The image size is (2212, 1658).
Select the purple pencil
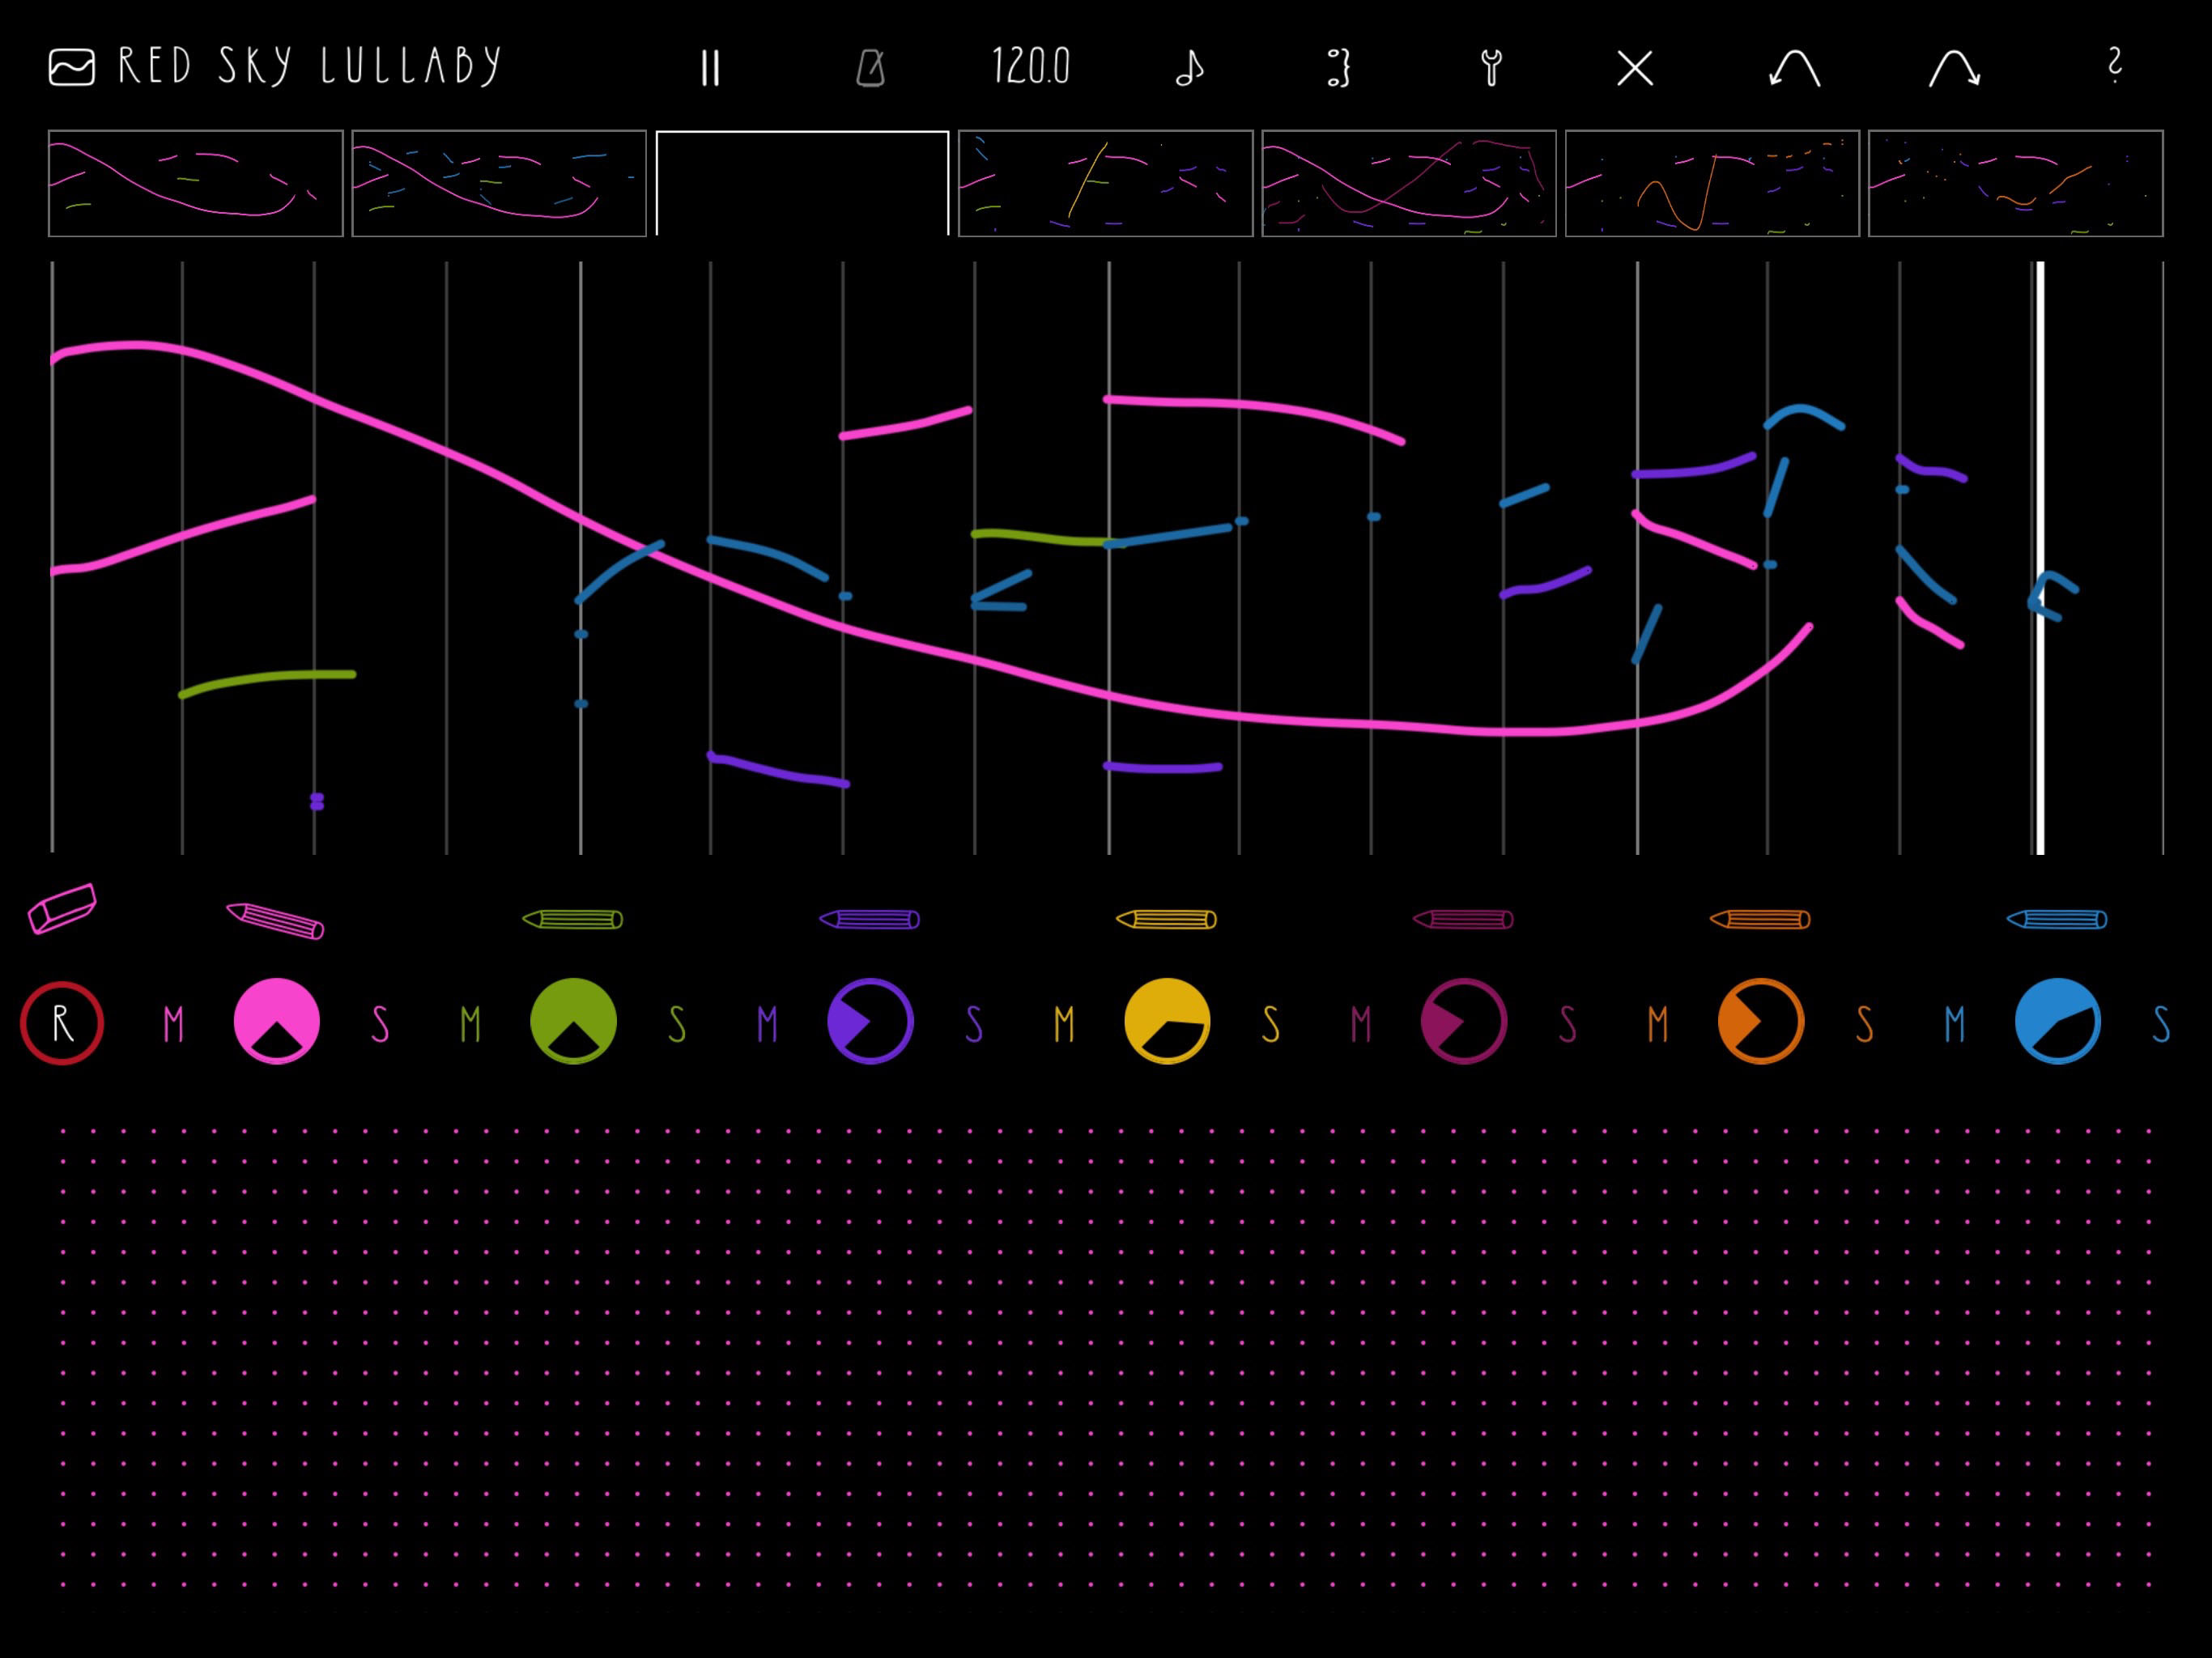pos(870,919)
